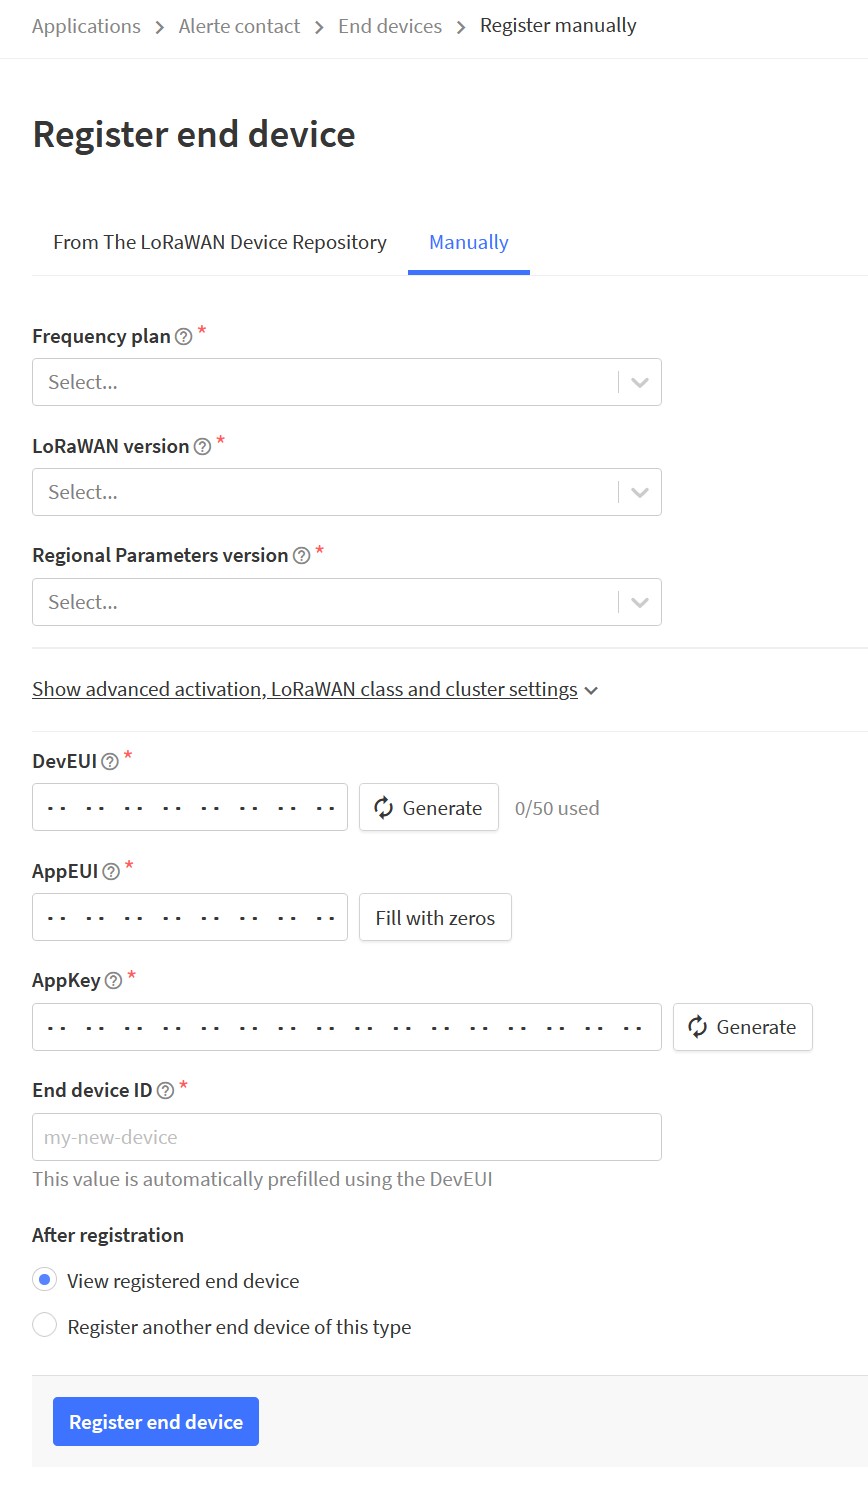Select View registered end device option
This screenshot has height=1485, width=868.
[x=45, y=1280]
